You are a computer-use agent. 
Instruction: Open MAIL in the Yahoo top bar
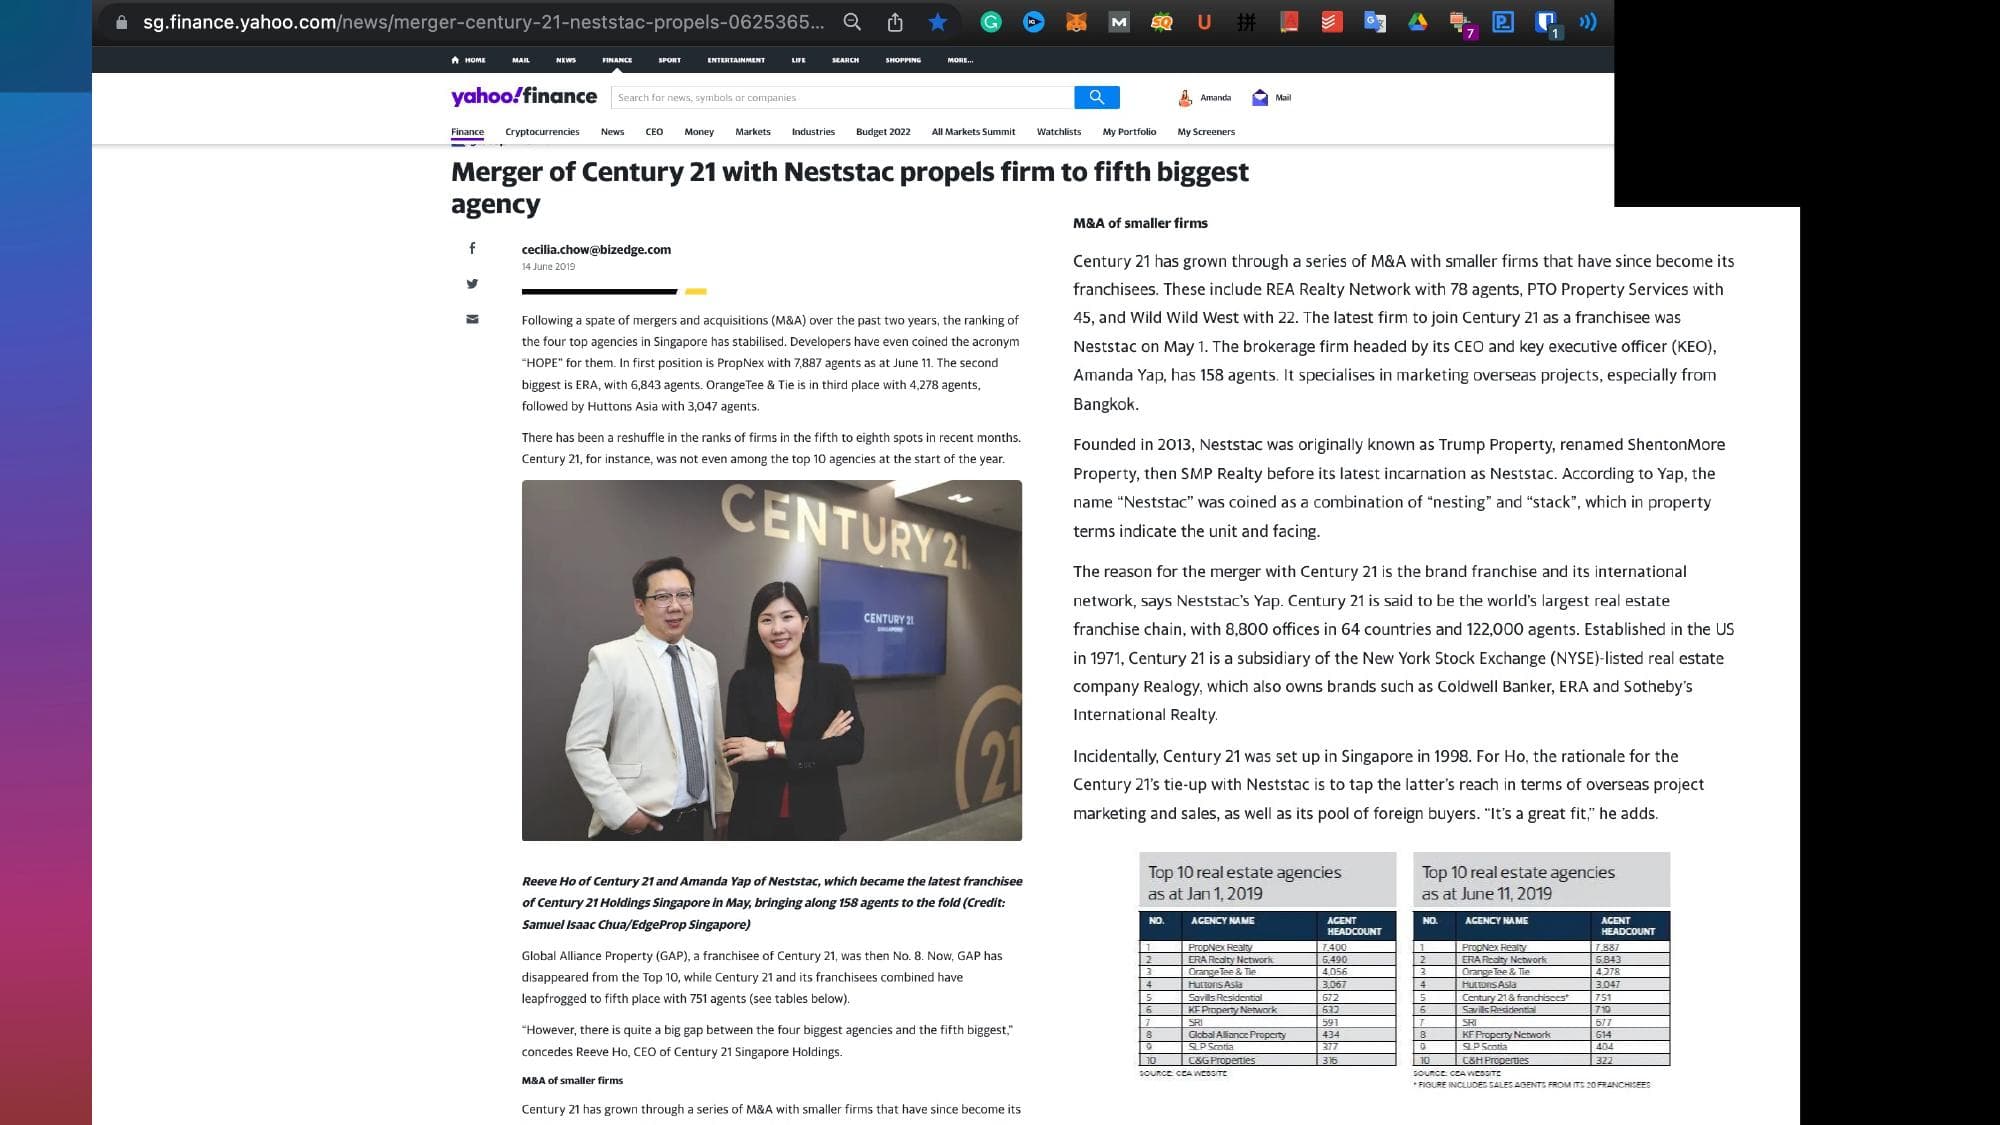point(521,60)
